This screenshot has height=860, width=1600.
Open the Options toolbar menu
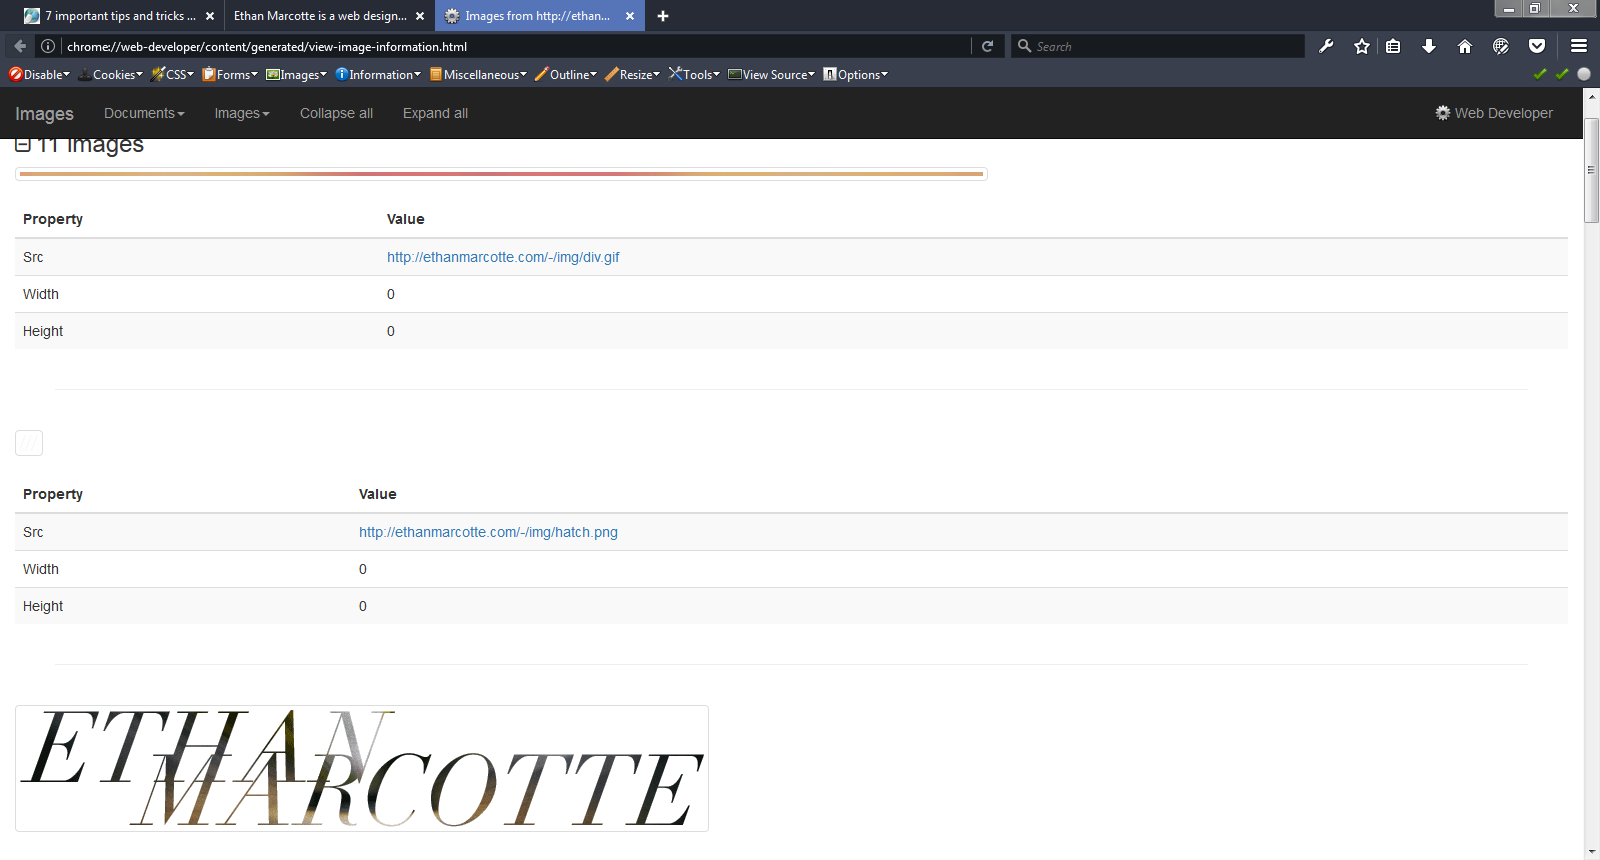point(855,74)
